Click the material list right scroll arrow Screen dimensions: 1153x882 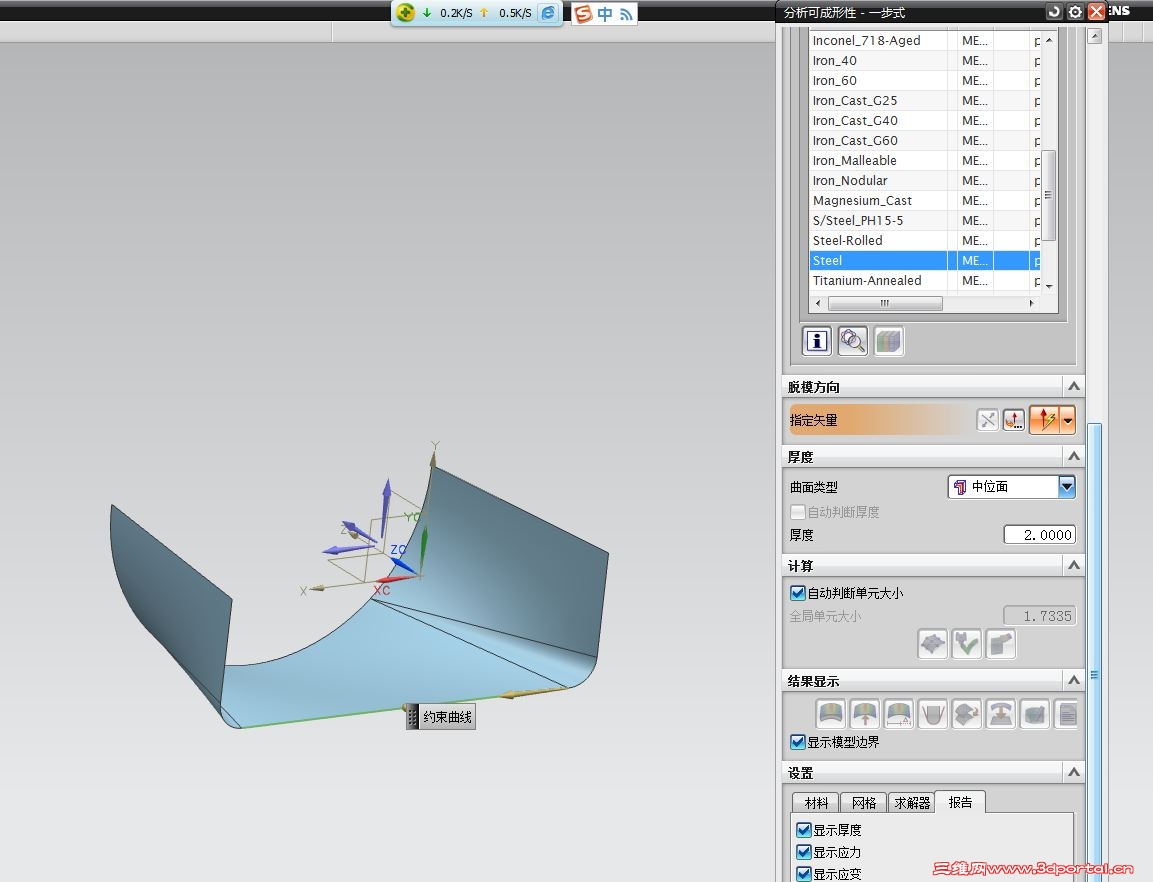[x=1031, y=303]
